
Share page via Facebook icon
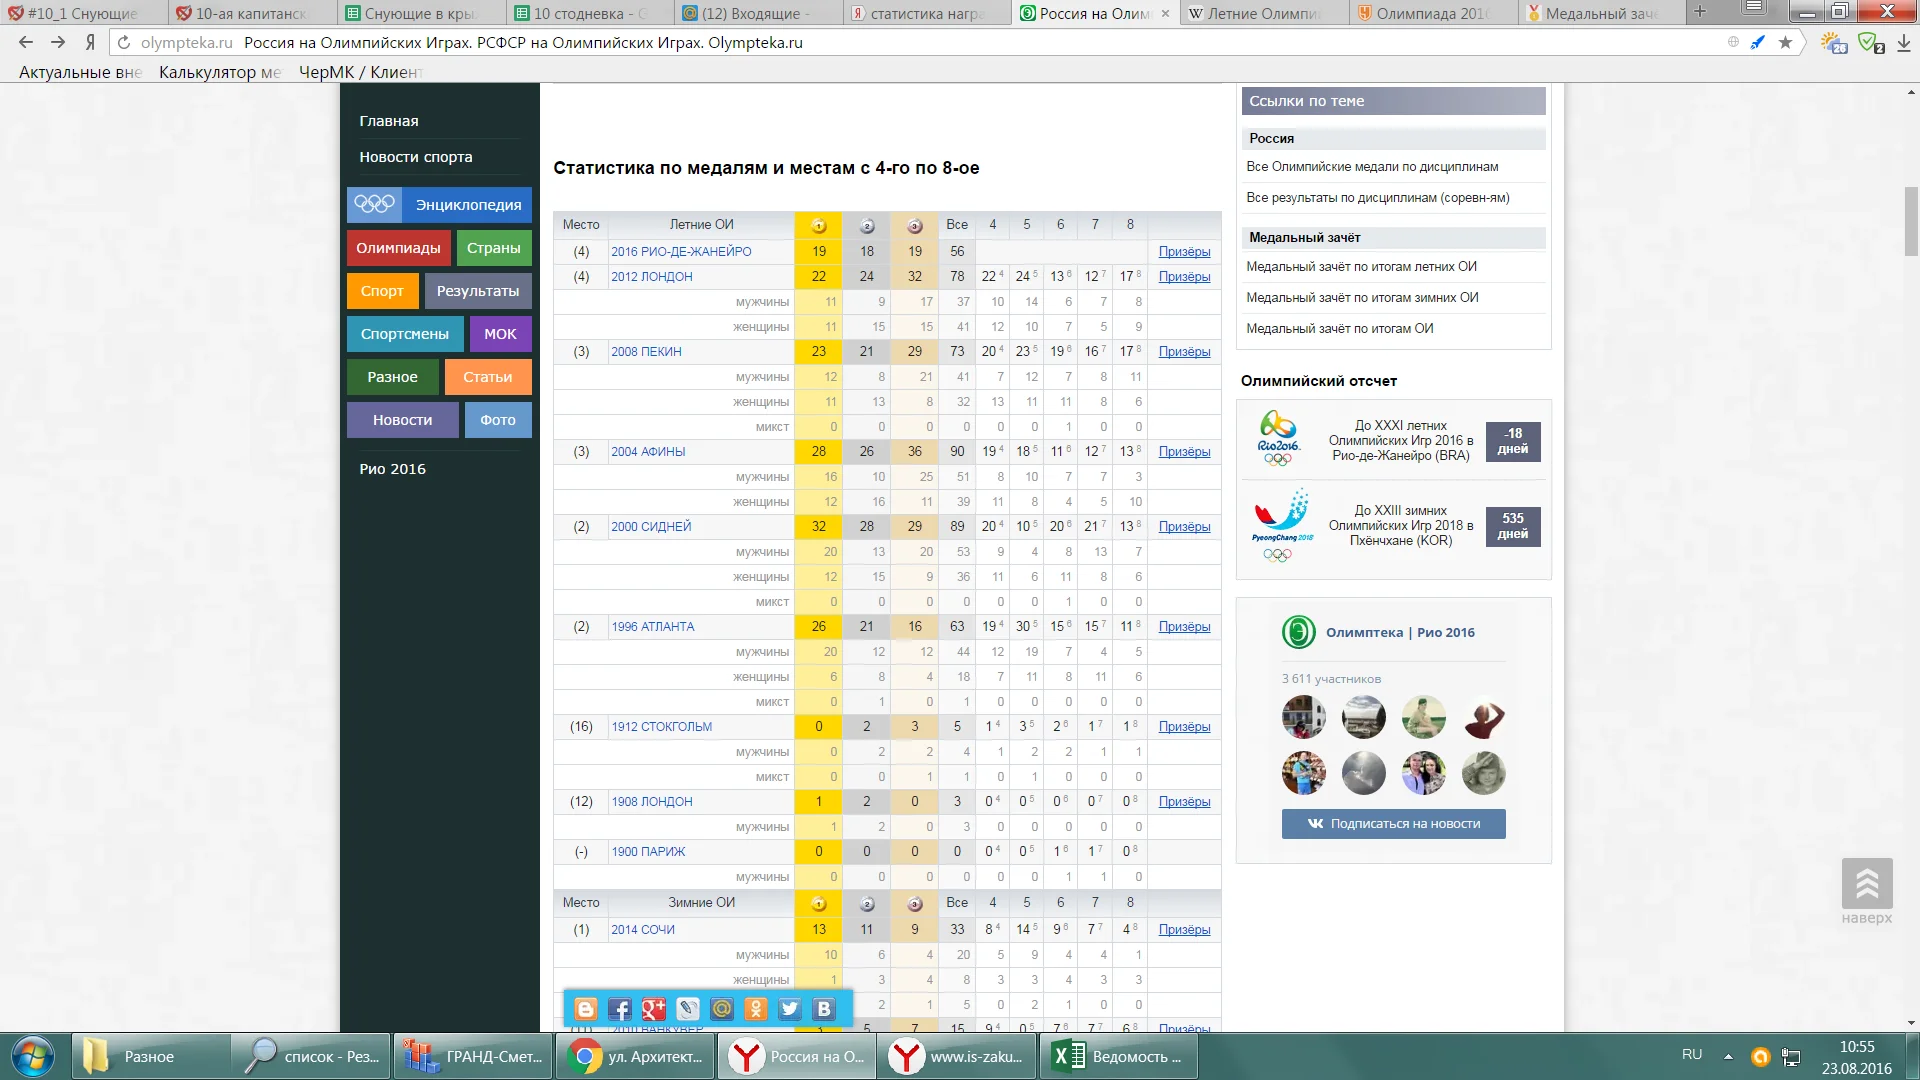(x=620, y=1009)
